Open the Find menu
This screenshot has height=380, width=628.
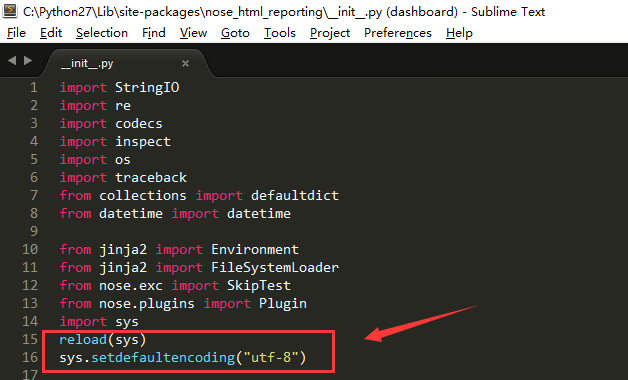tap(154, 33)
